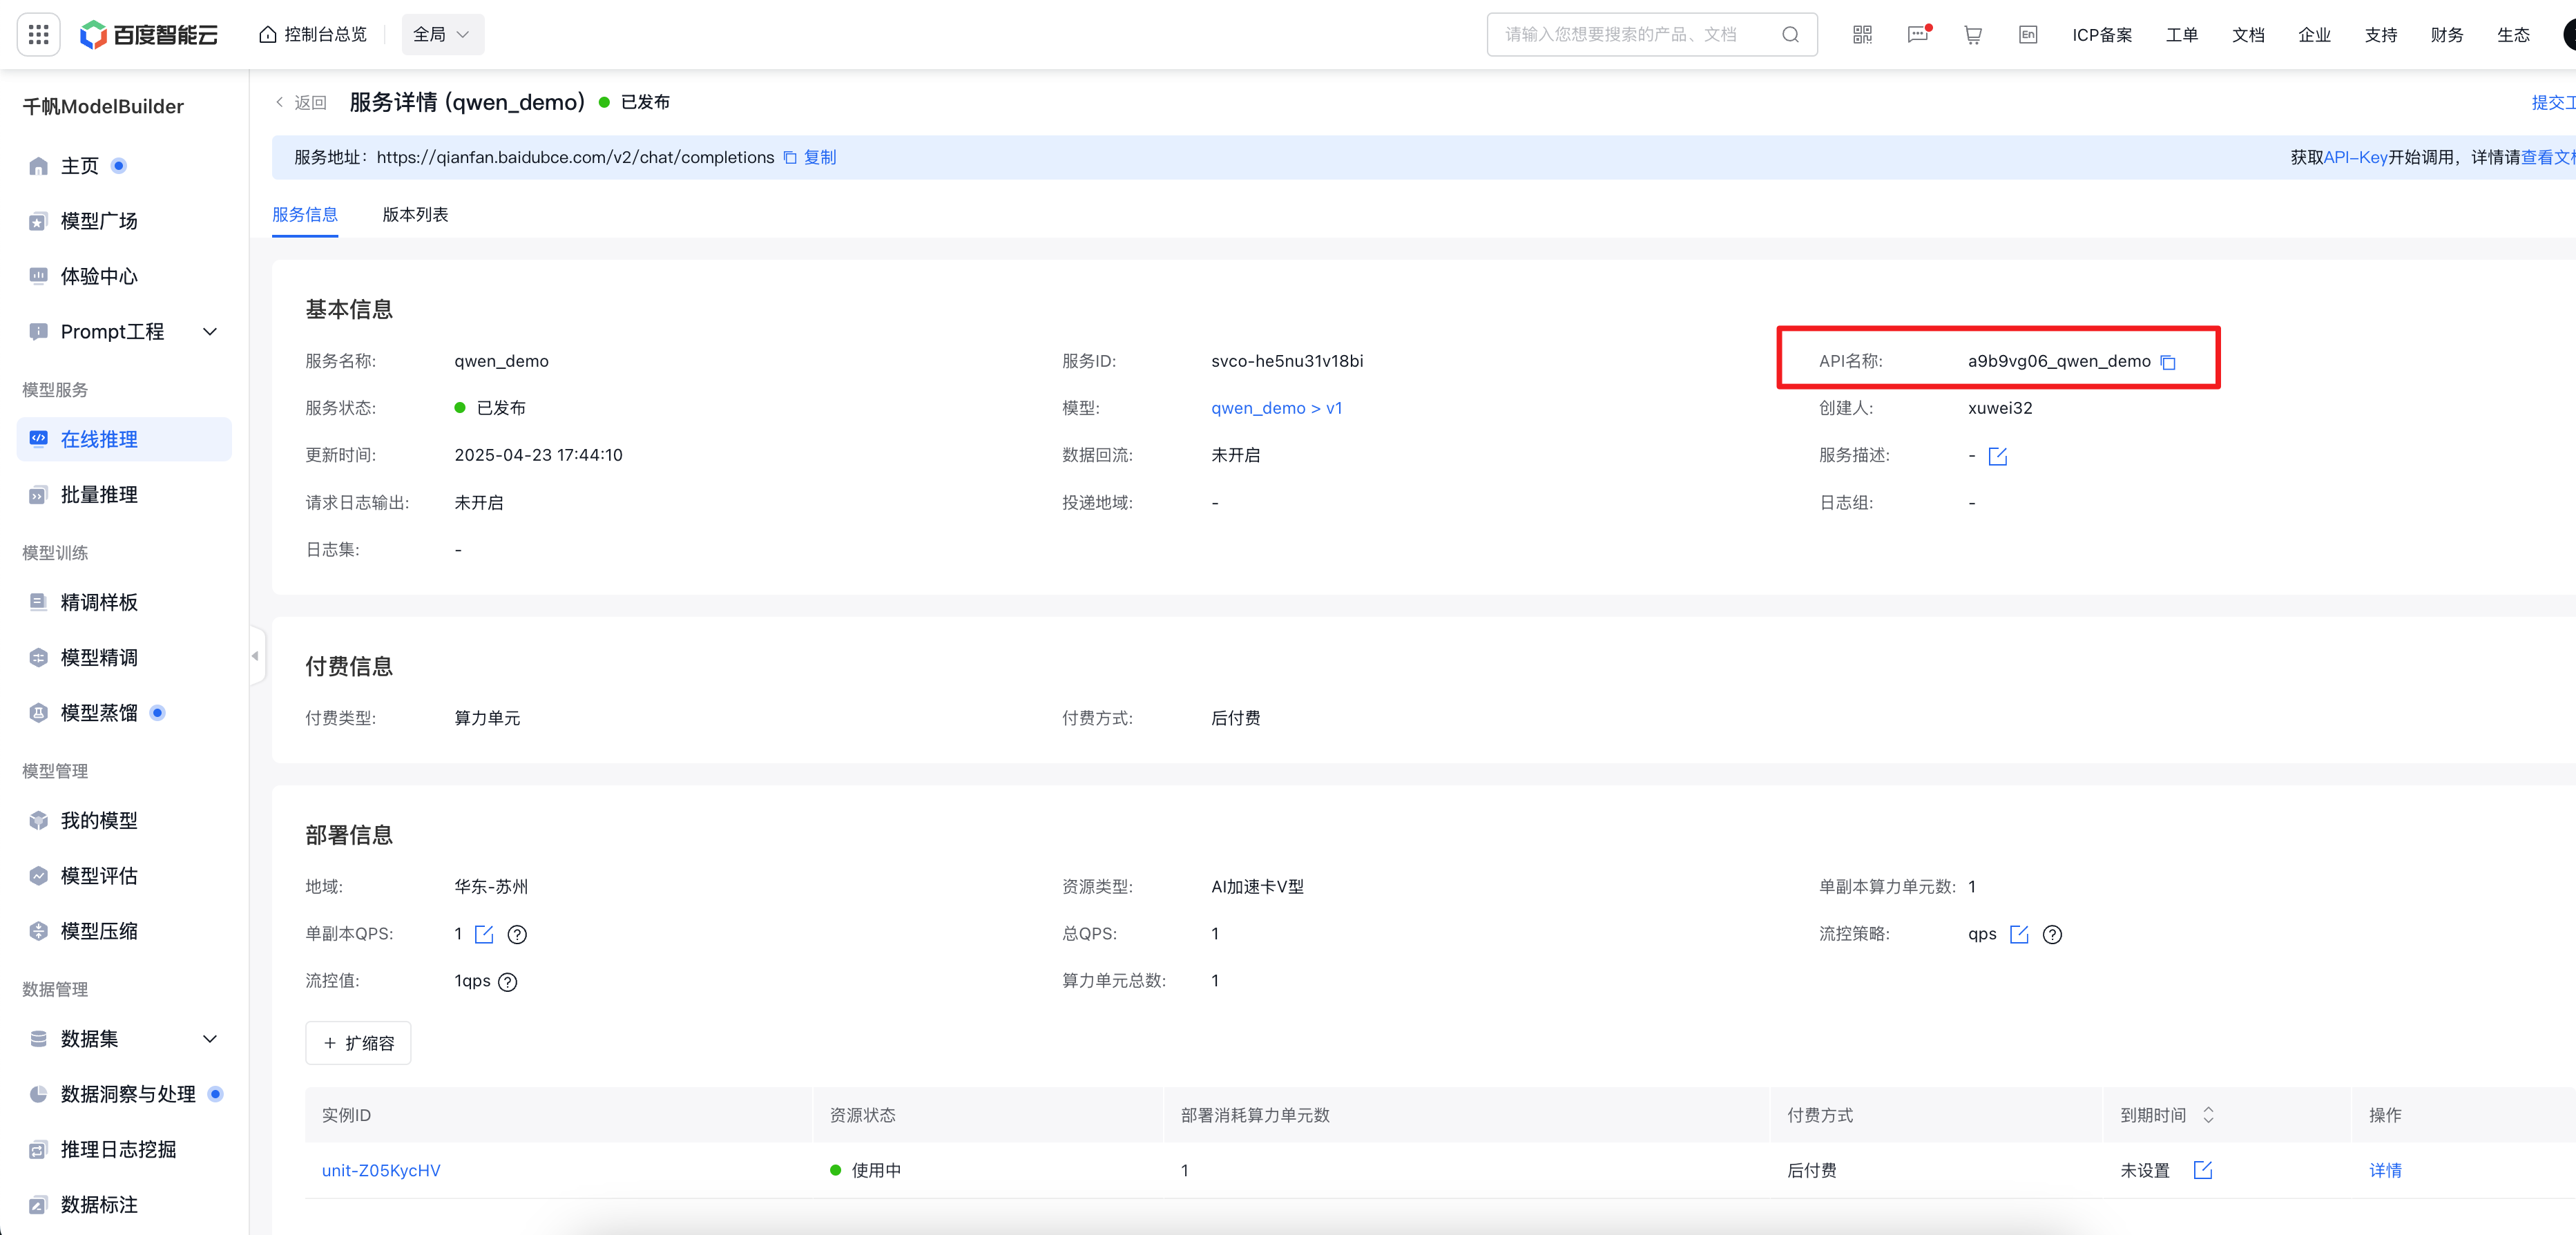This screenshot has height=1235, width=2576.
Task: Edit the 服务描述 pencil icon
Action: tap(1998, 456)
